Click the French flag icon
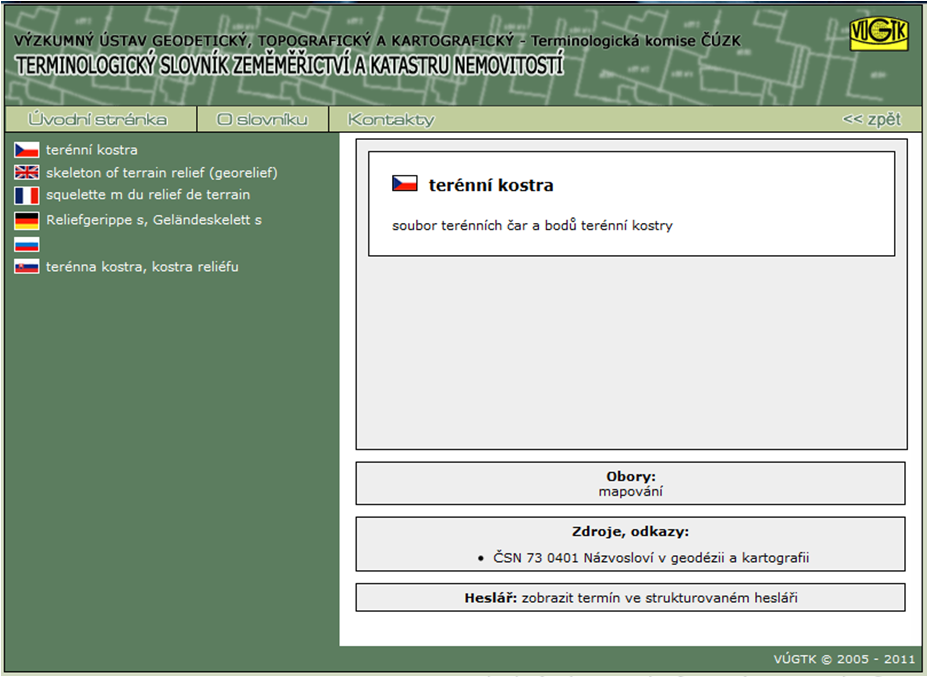927x677 pixels. pos(27,195)
